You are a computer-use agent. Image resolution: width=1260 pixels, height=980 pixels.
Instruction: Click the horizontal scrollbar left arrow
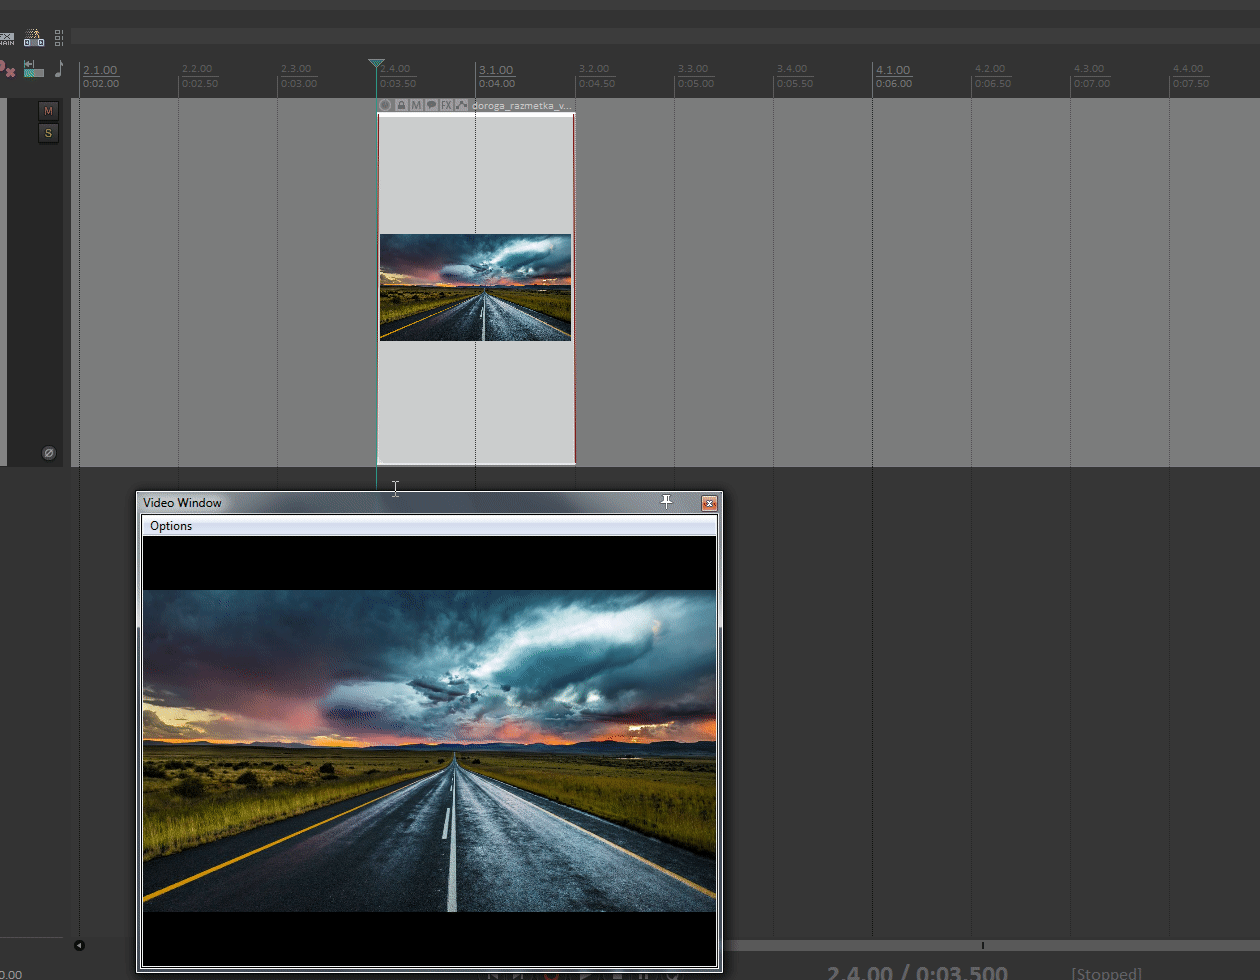[79, 945]
